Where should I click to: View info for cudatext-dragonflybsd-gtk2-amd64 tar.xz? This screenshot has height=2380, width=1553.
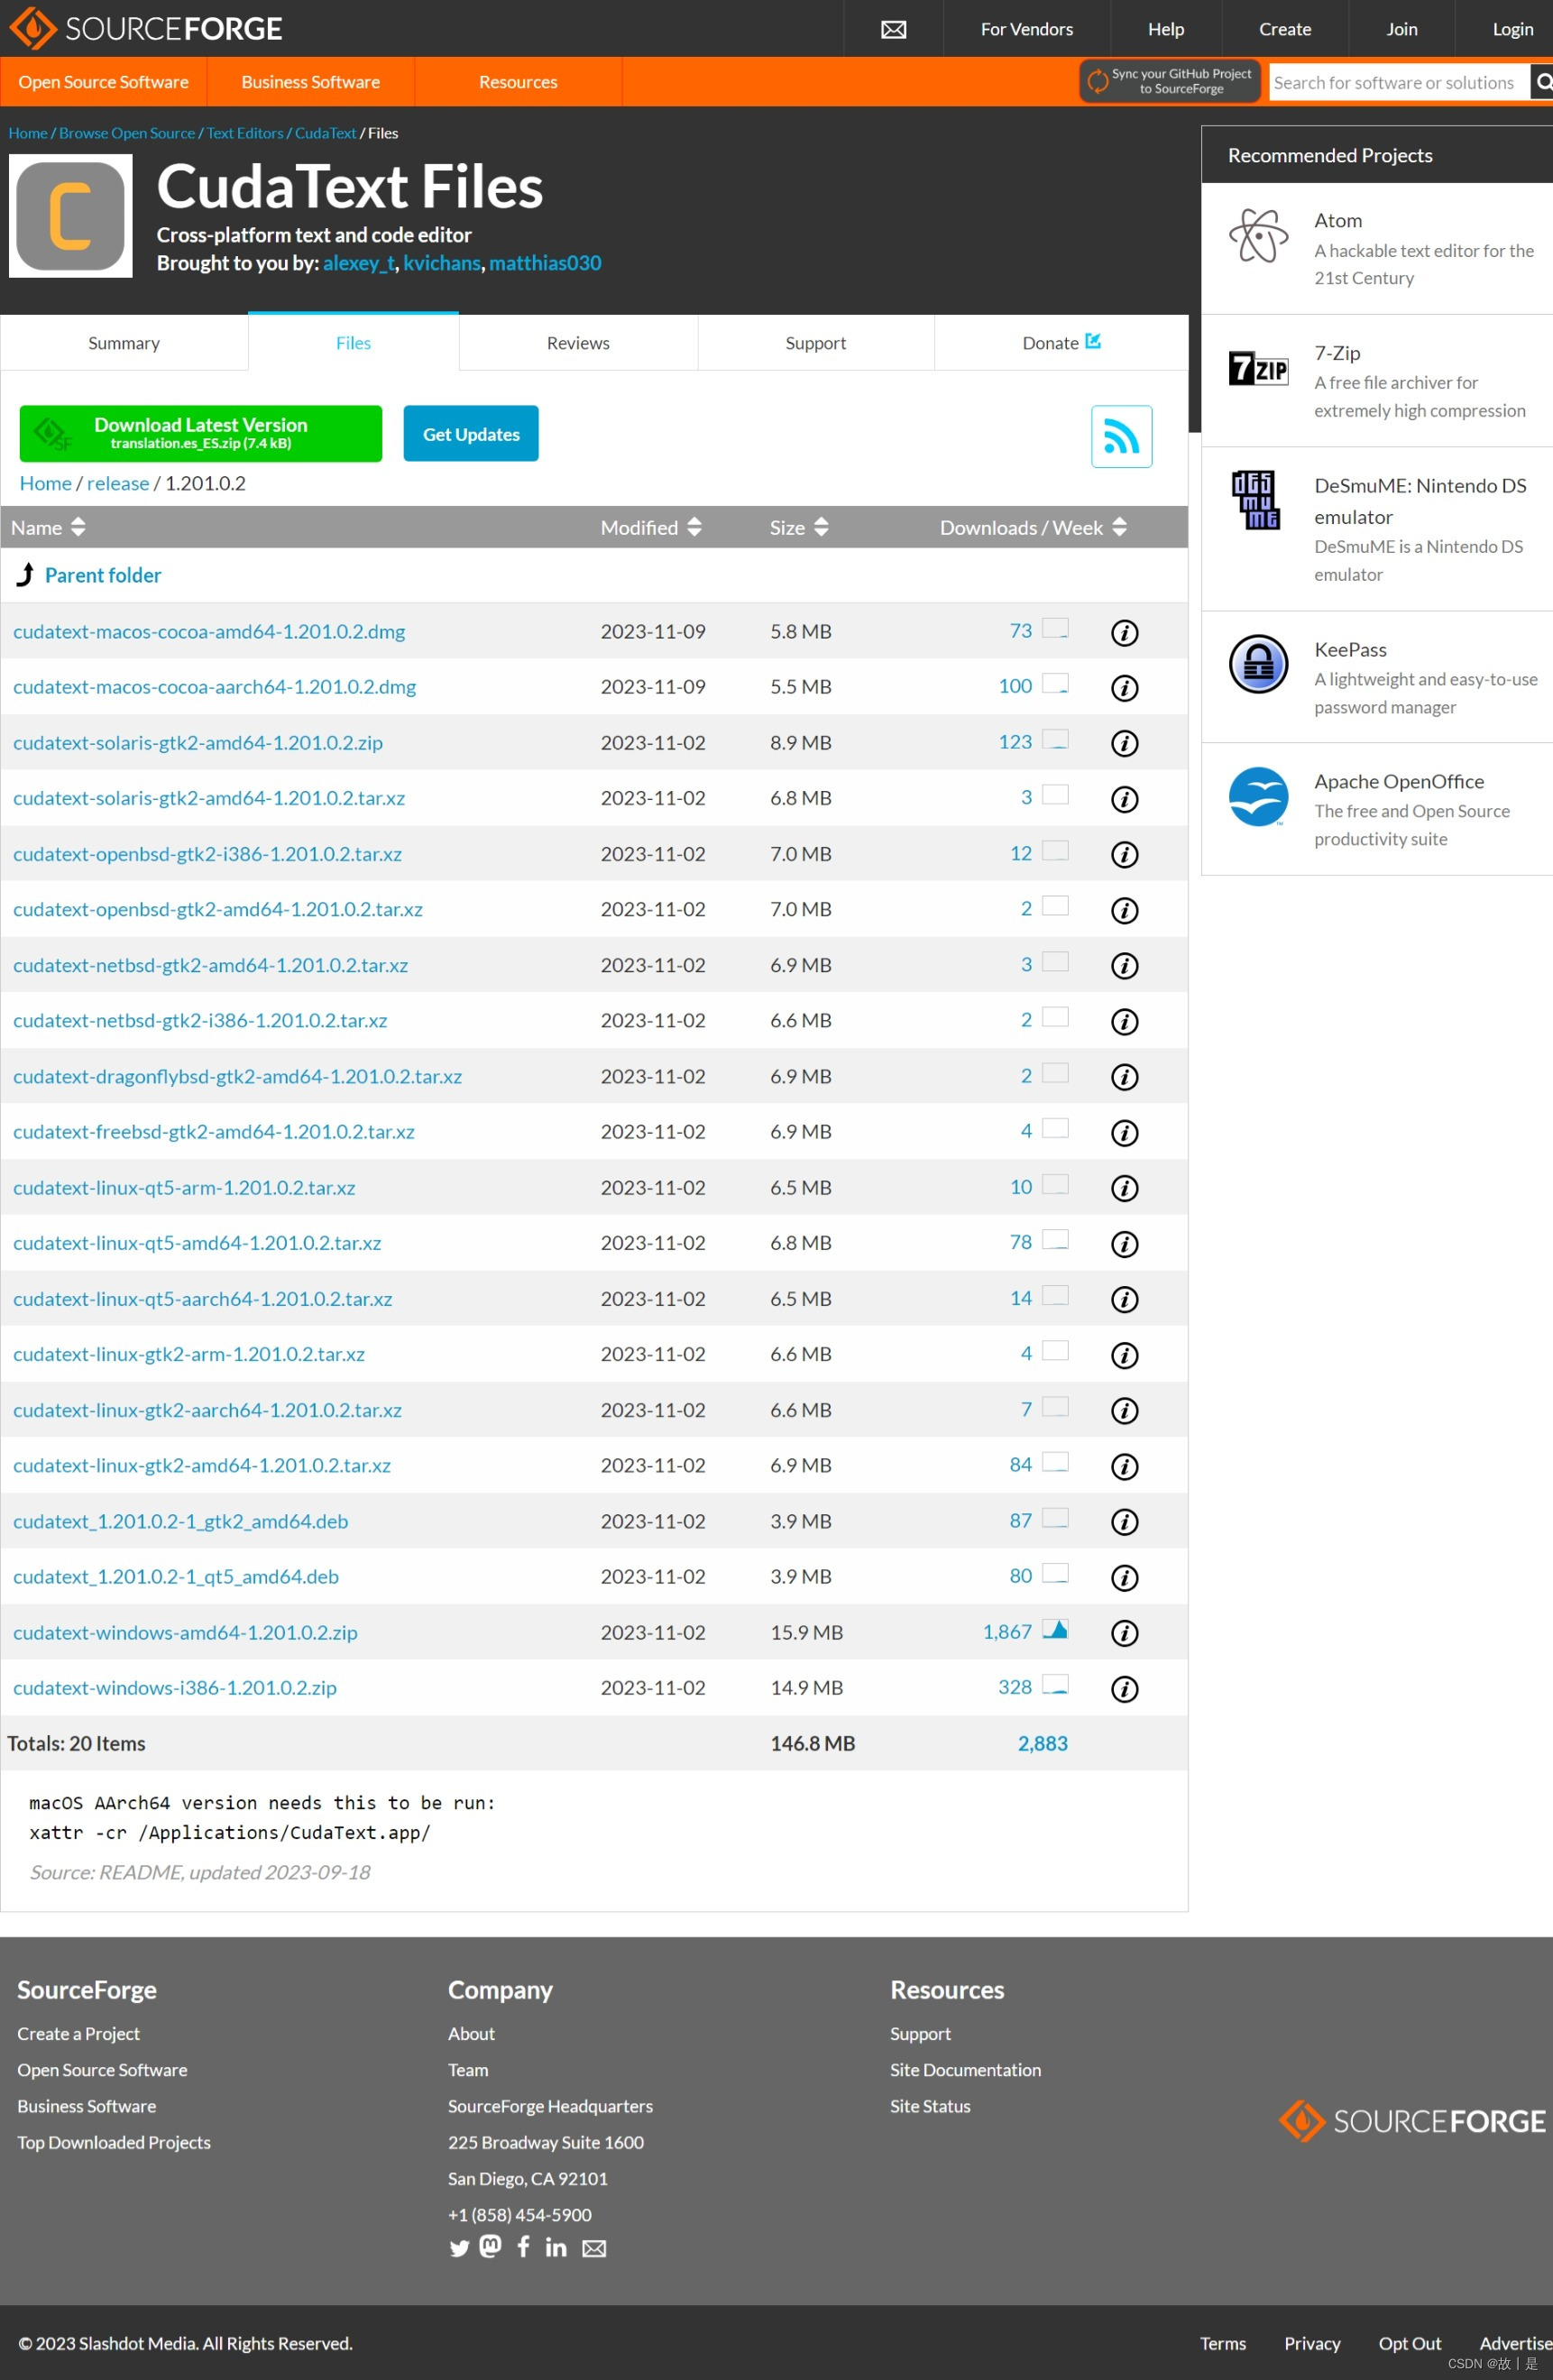1124,1077
